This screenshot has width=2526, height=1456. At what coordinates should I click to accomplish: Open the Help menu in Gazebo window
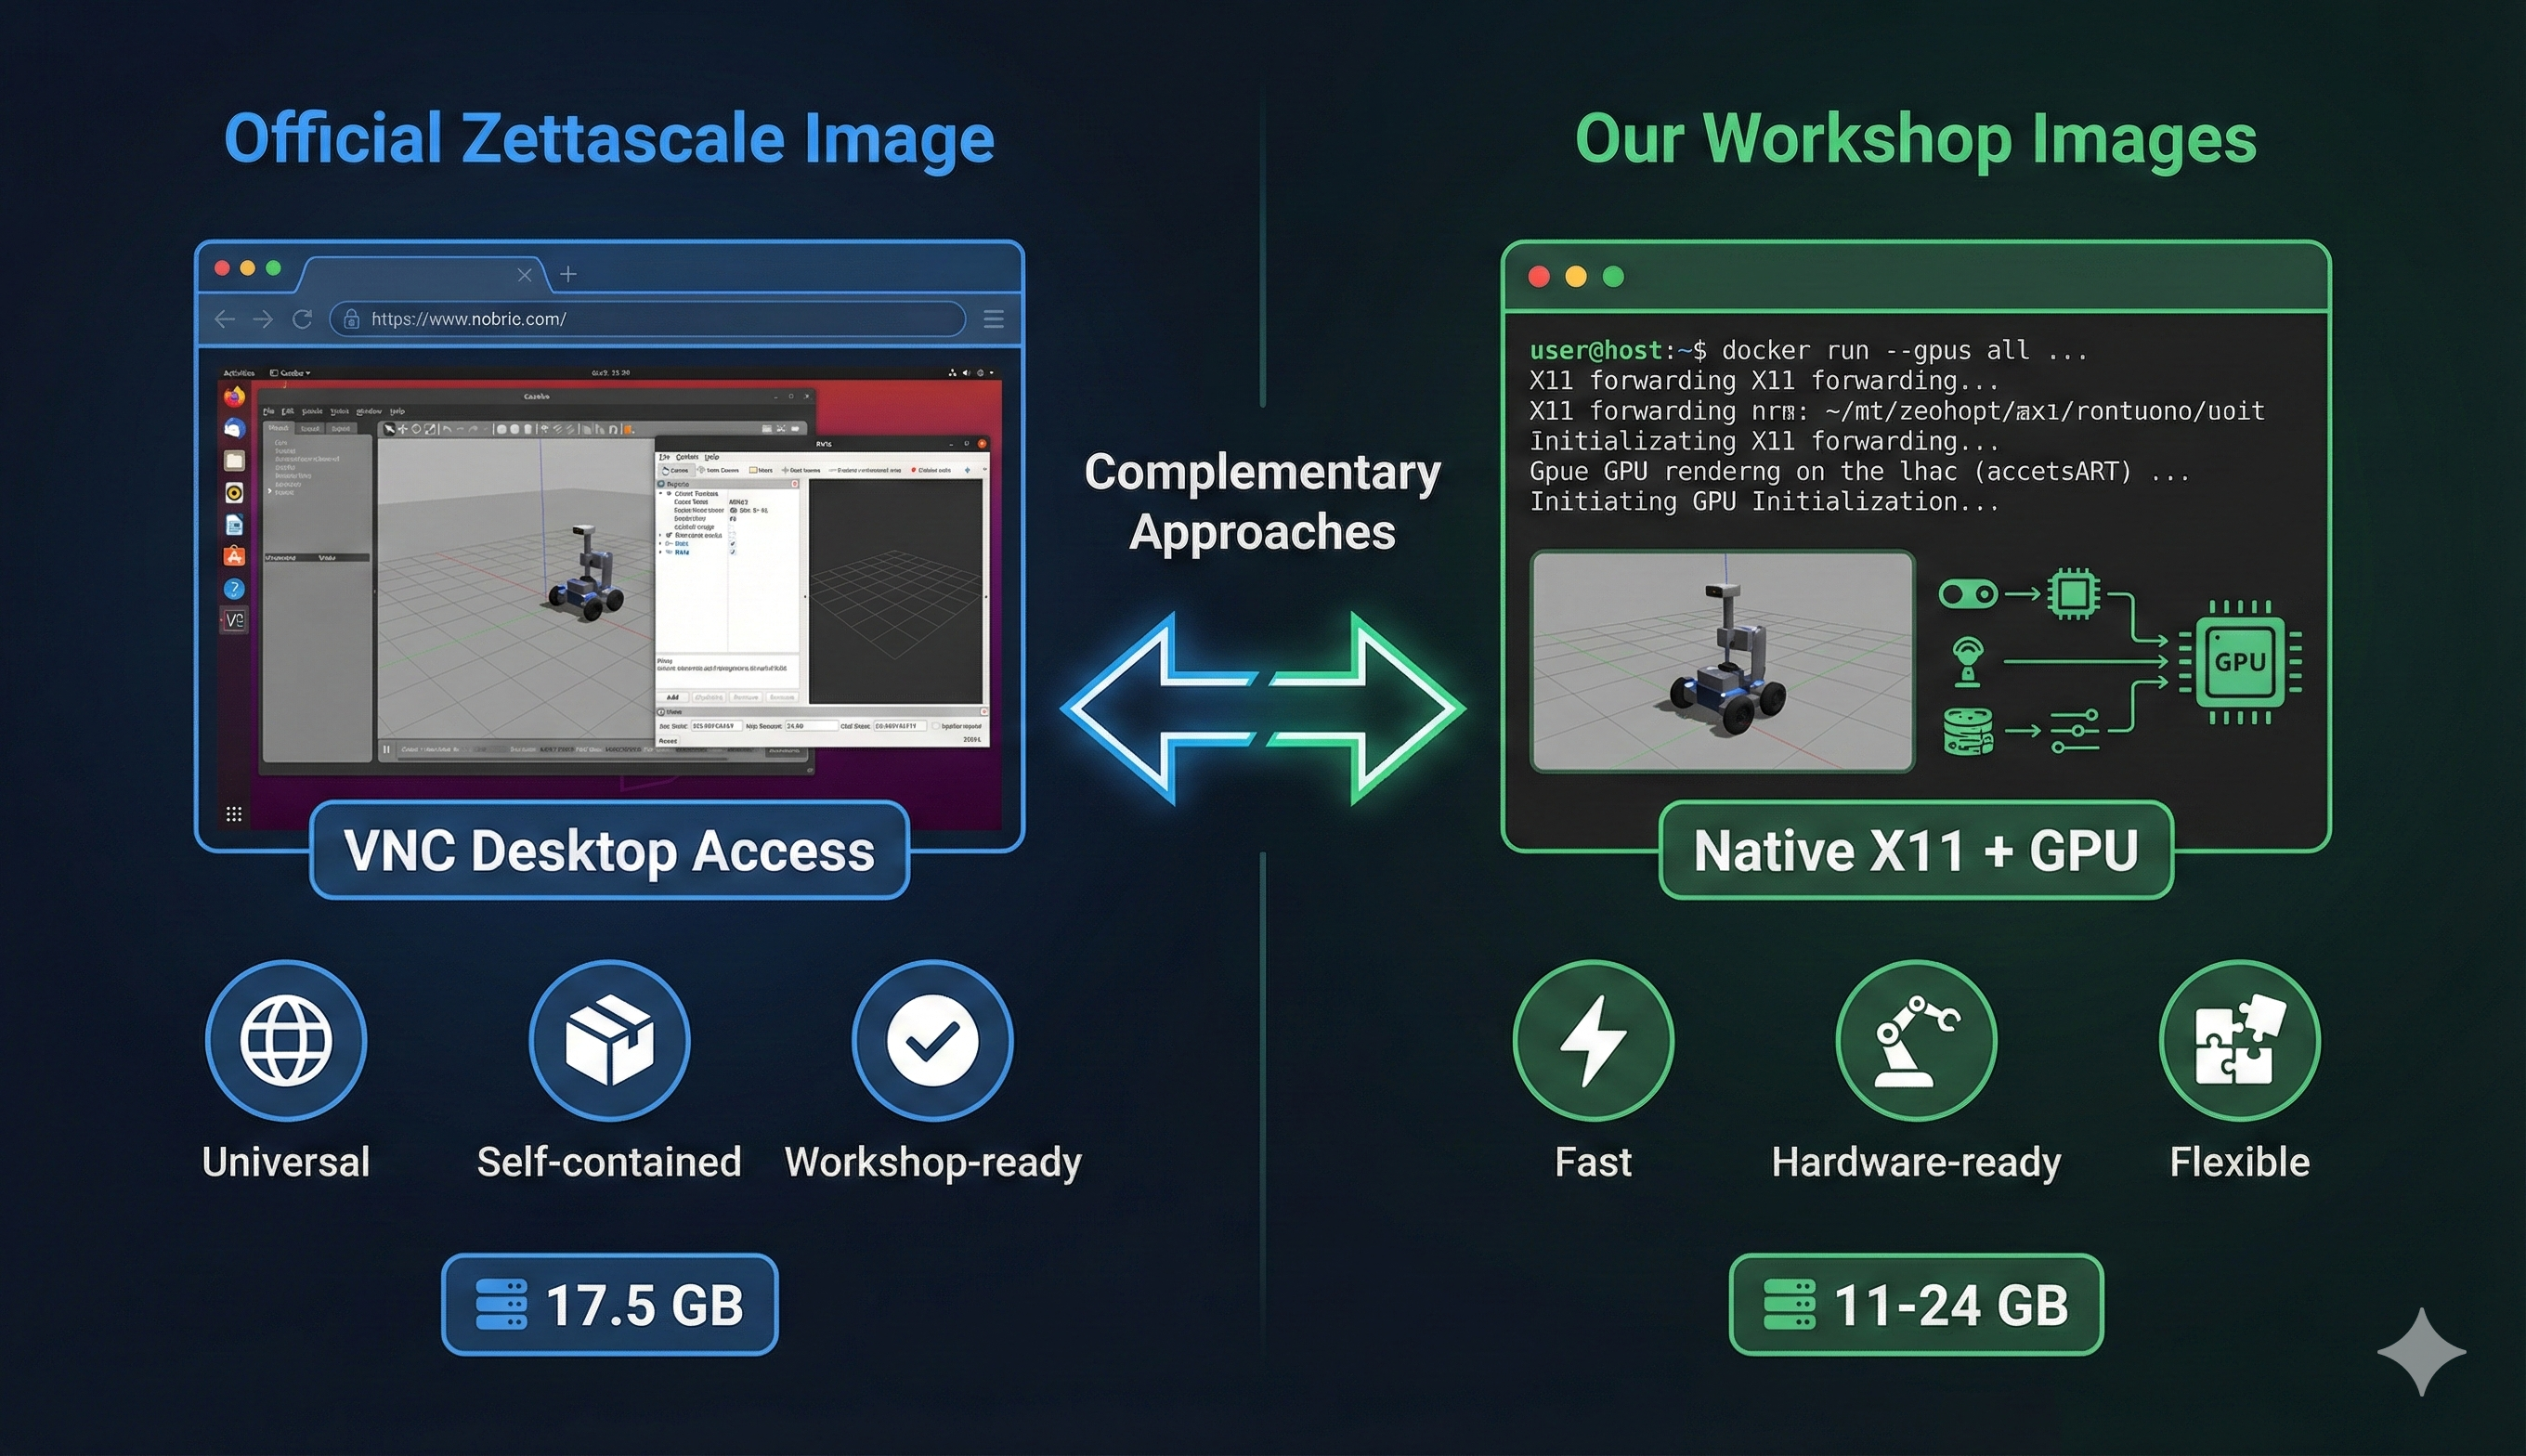pos(397,411)
